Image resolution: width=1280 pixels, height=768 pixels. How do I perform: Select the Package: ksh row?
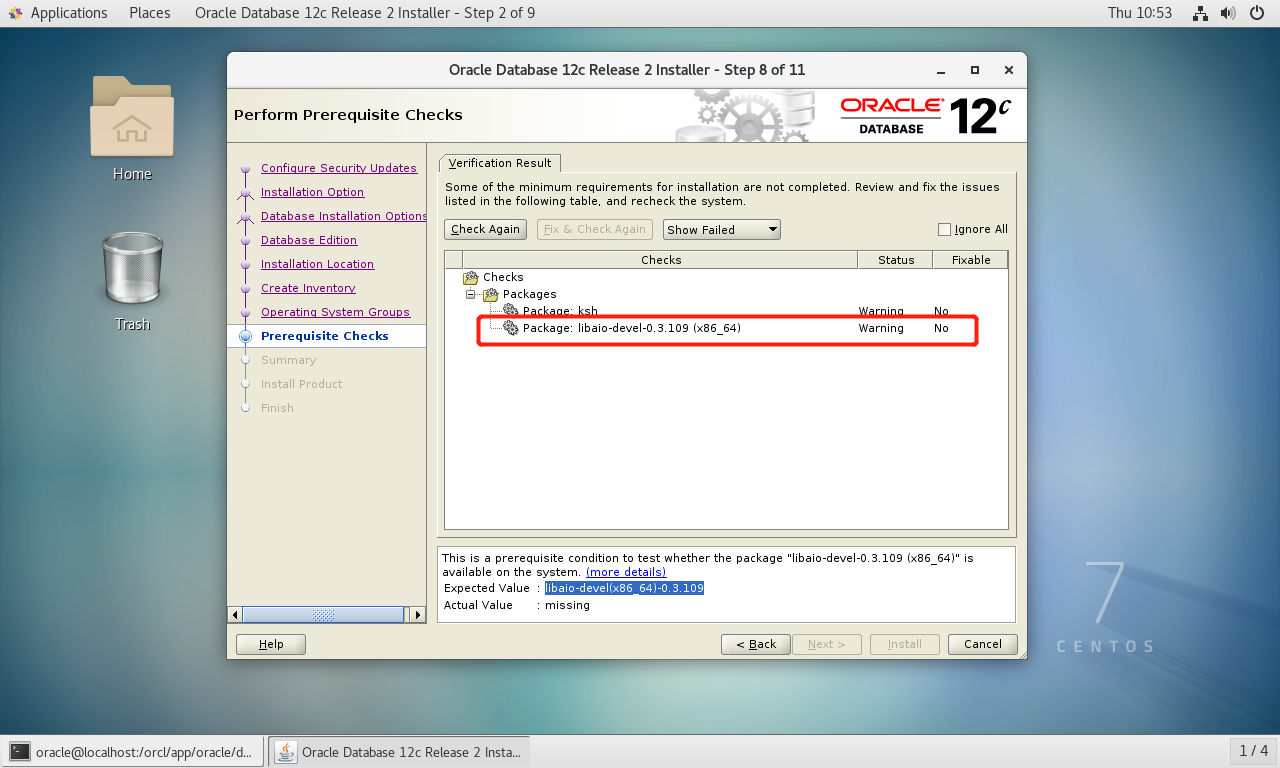click(726, 311)
